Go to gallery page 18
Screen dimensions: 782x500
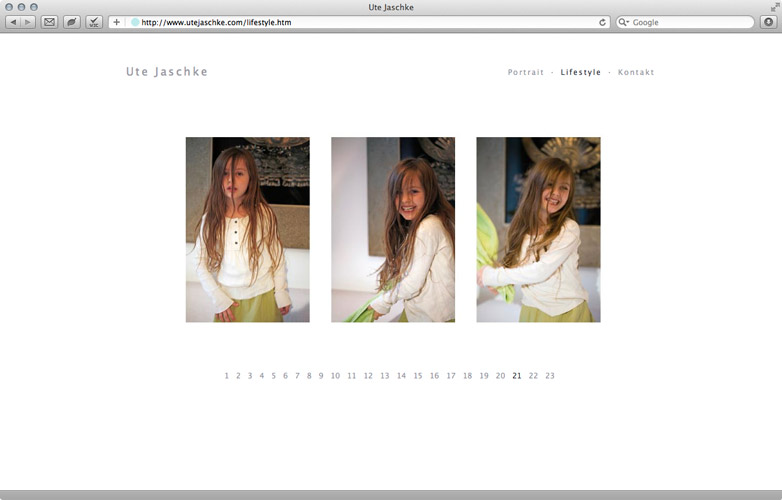(467, 376)
